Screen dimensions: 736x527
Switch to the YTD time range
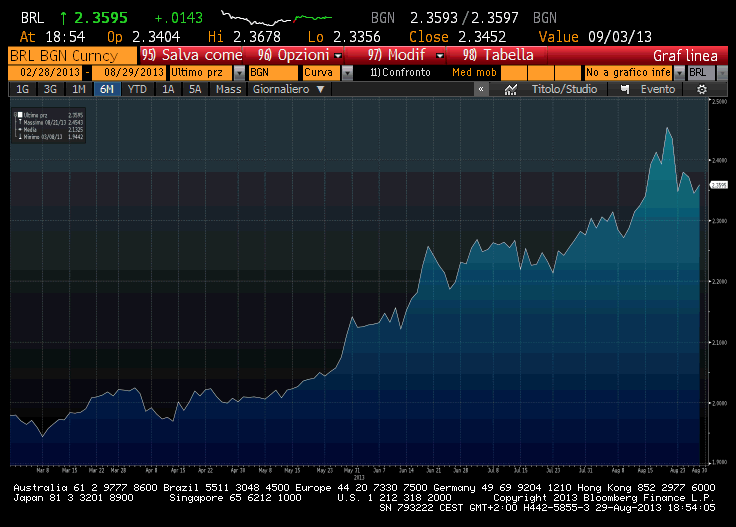click(136, 89)
